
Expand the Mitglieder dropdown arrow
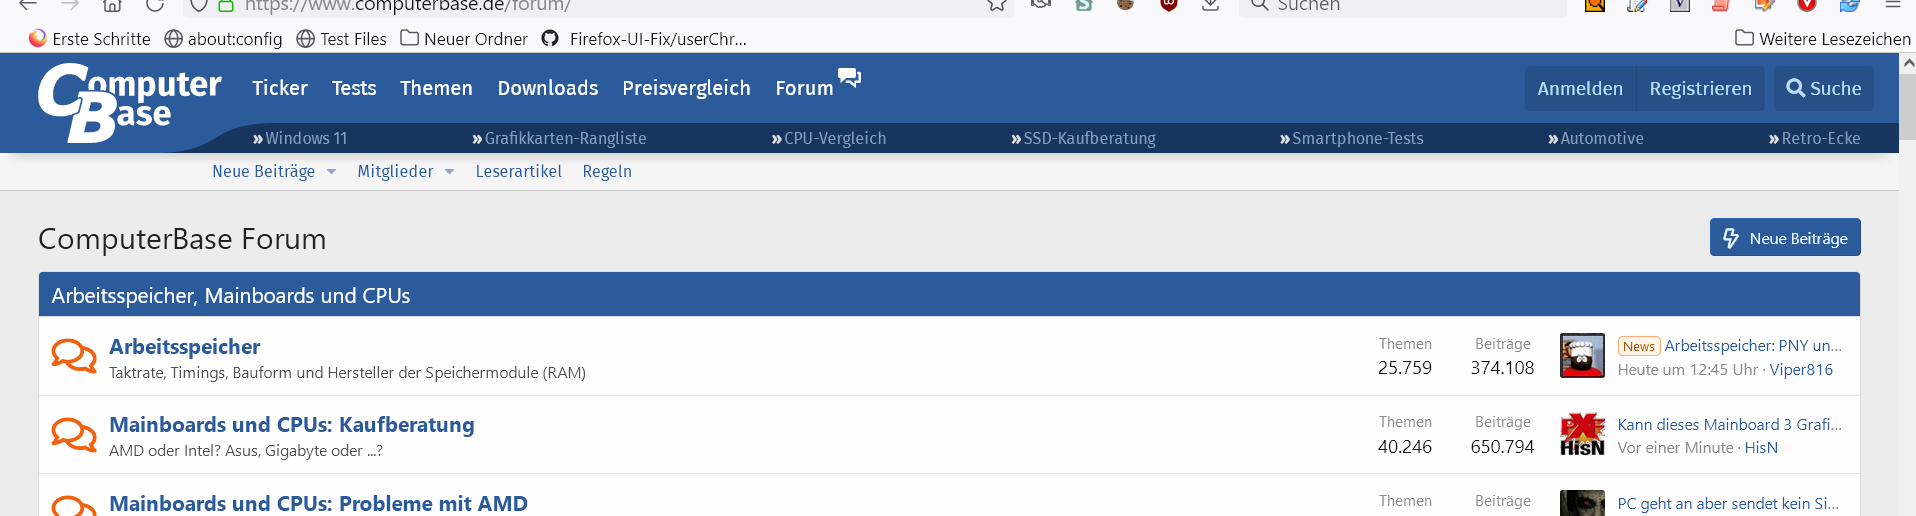pyautogui.click(x=450, y=172)
